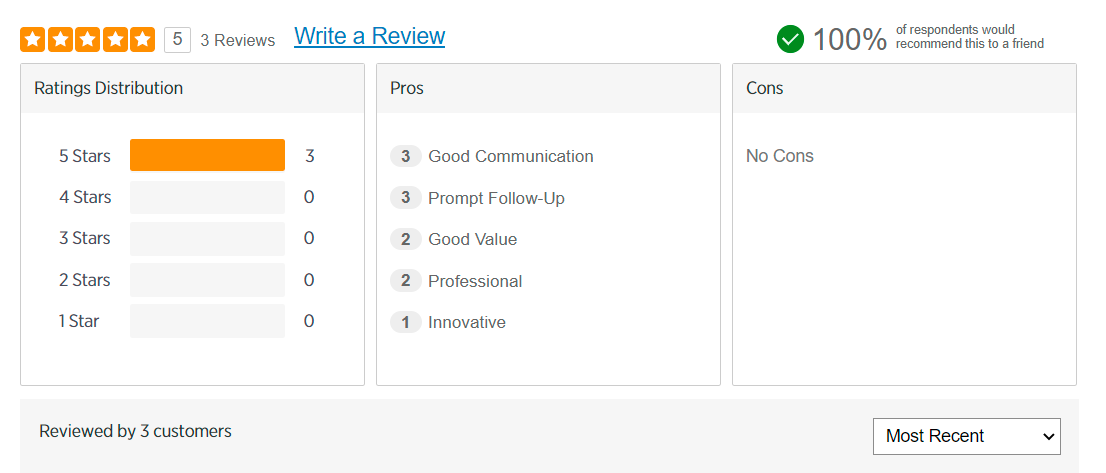Select the Prompt Follow-Up pro tag
1106x473 pixels.
click(496, 198)
